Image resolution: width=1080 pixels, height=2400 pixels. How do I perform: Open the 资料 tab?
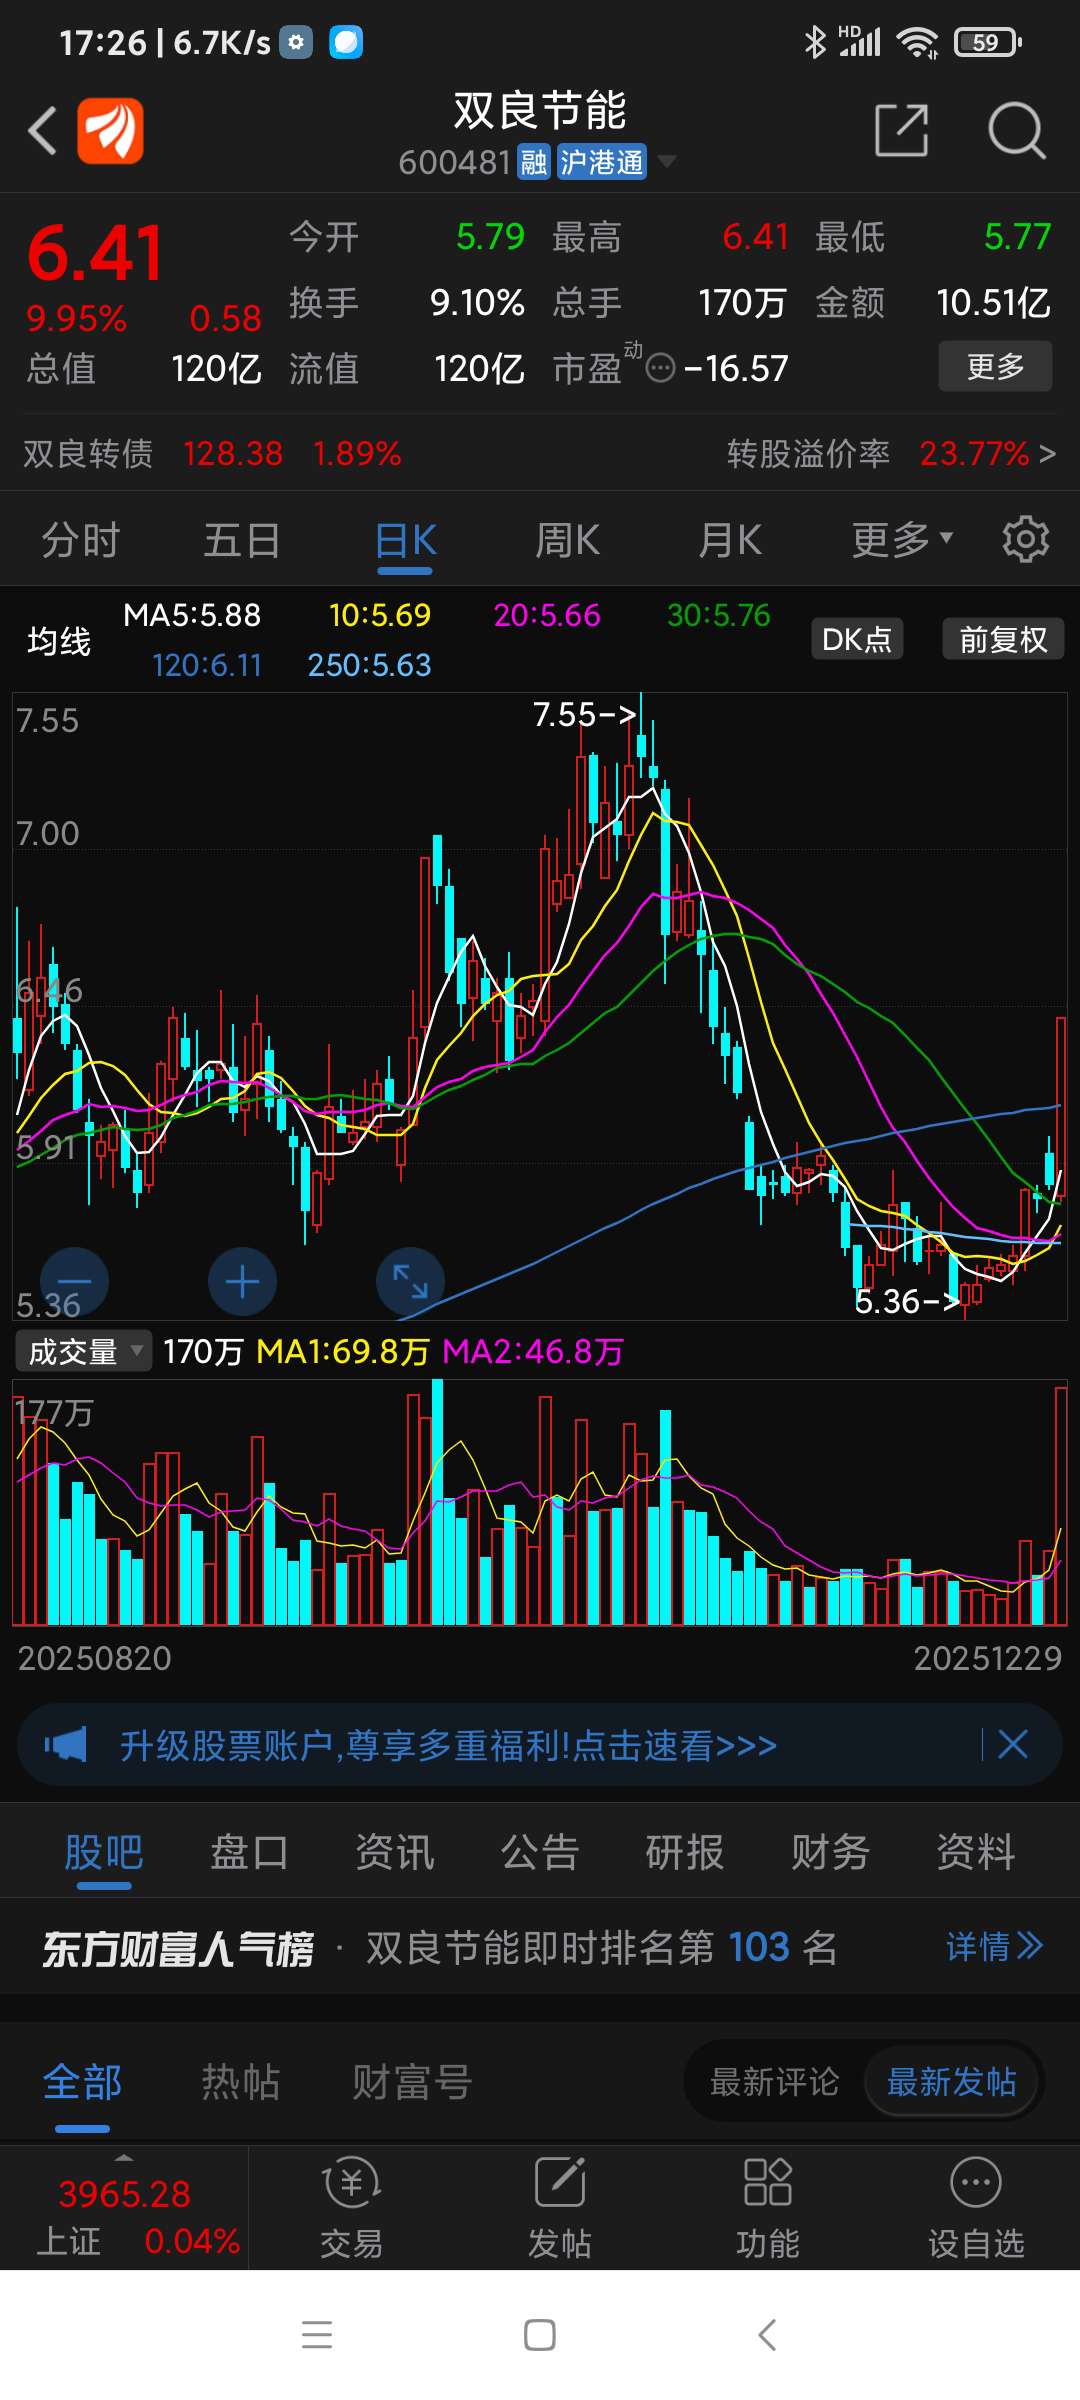tap(976, 1852)
